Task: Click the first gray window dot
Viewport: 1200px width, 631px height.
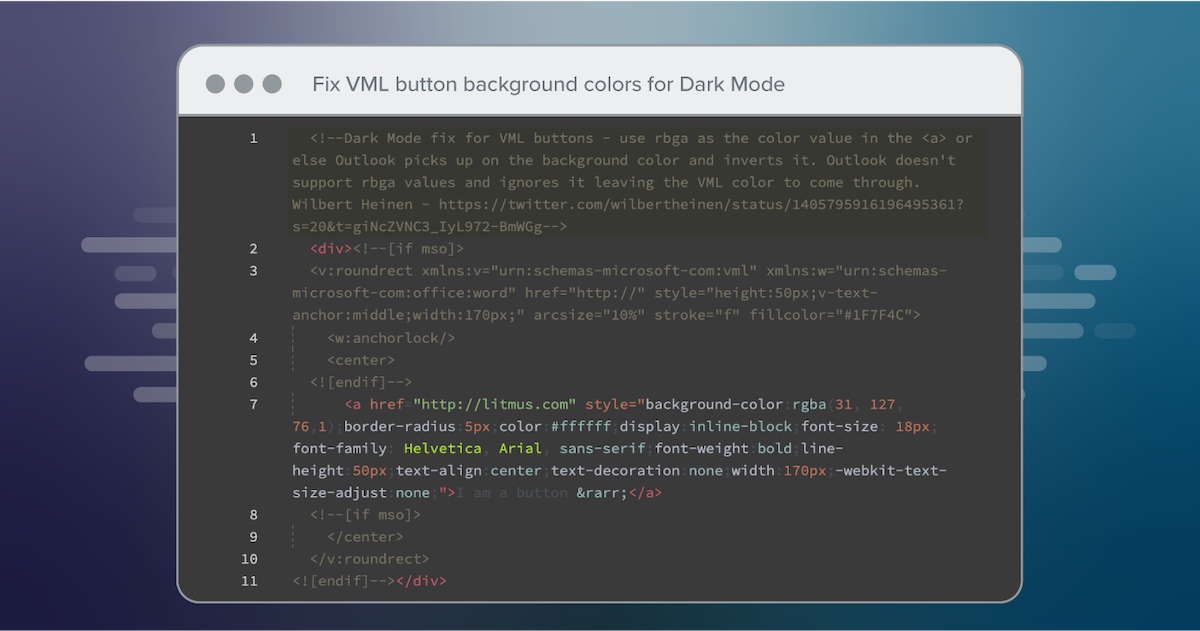Action: click(215, 84)
